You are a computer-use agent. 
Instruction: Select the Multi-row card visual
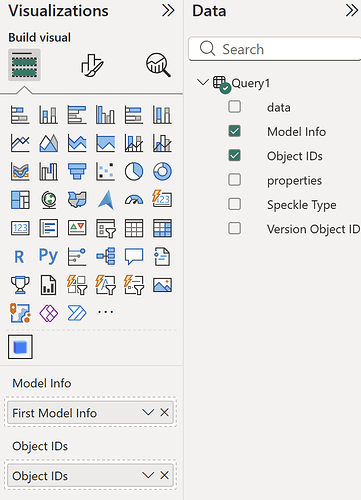48,228
